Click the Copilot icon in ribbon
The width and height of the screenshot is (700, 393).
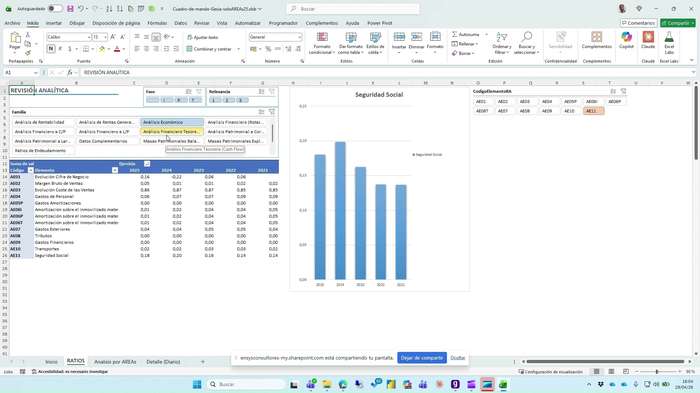pyautogui.click(x=626, y=40)
